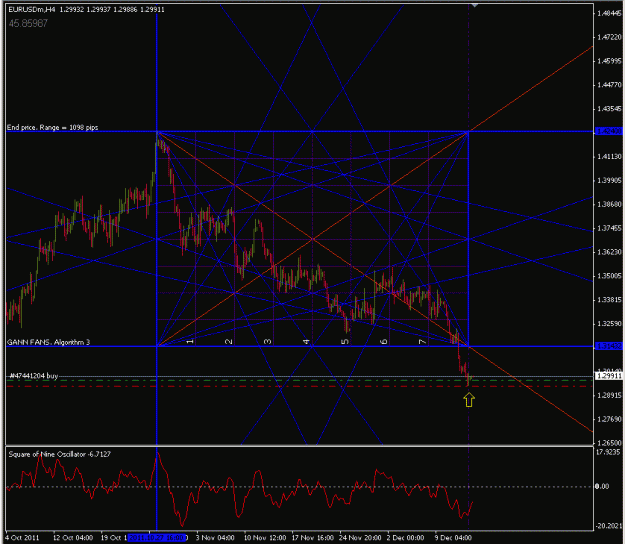Click the 1.35005 price scale label
The image size is (625, 544).
[609, 276]
